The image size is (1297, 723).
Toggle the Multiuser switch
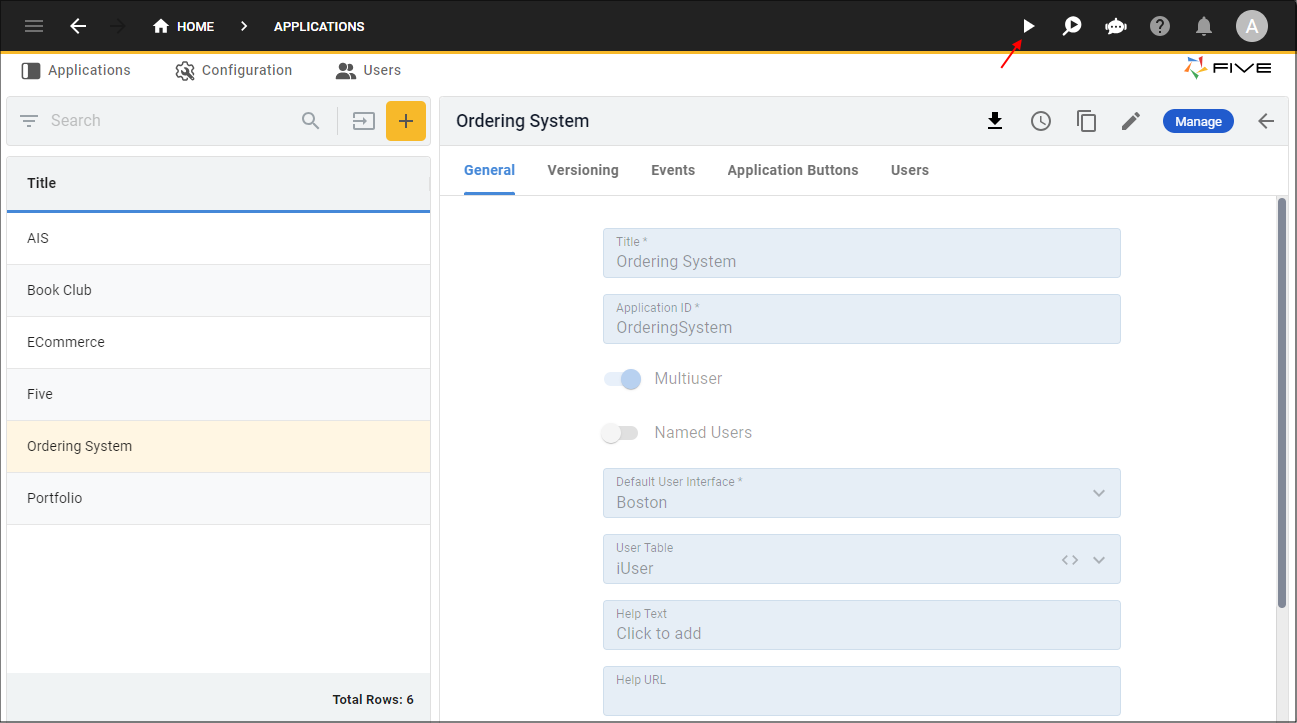(x=622, y=379)
